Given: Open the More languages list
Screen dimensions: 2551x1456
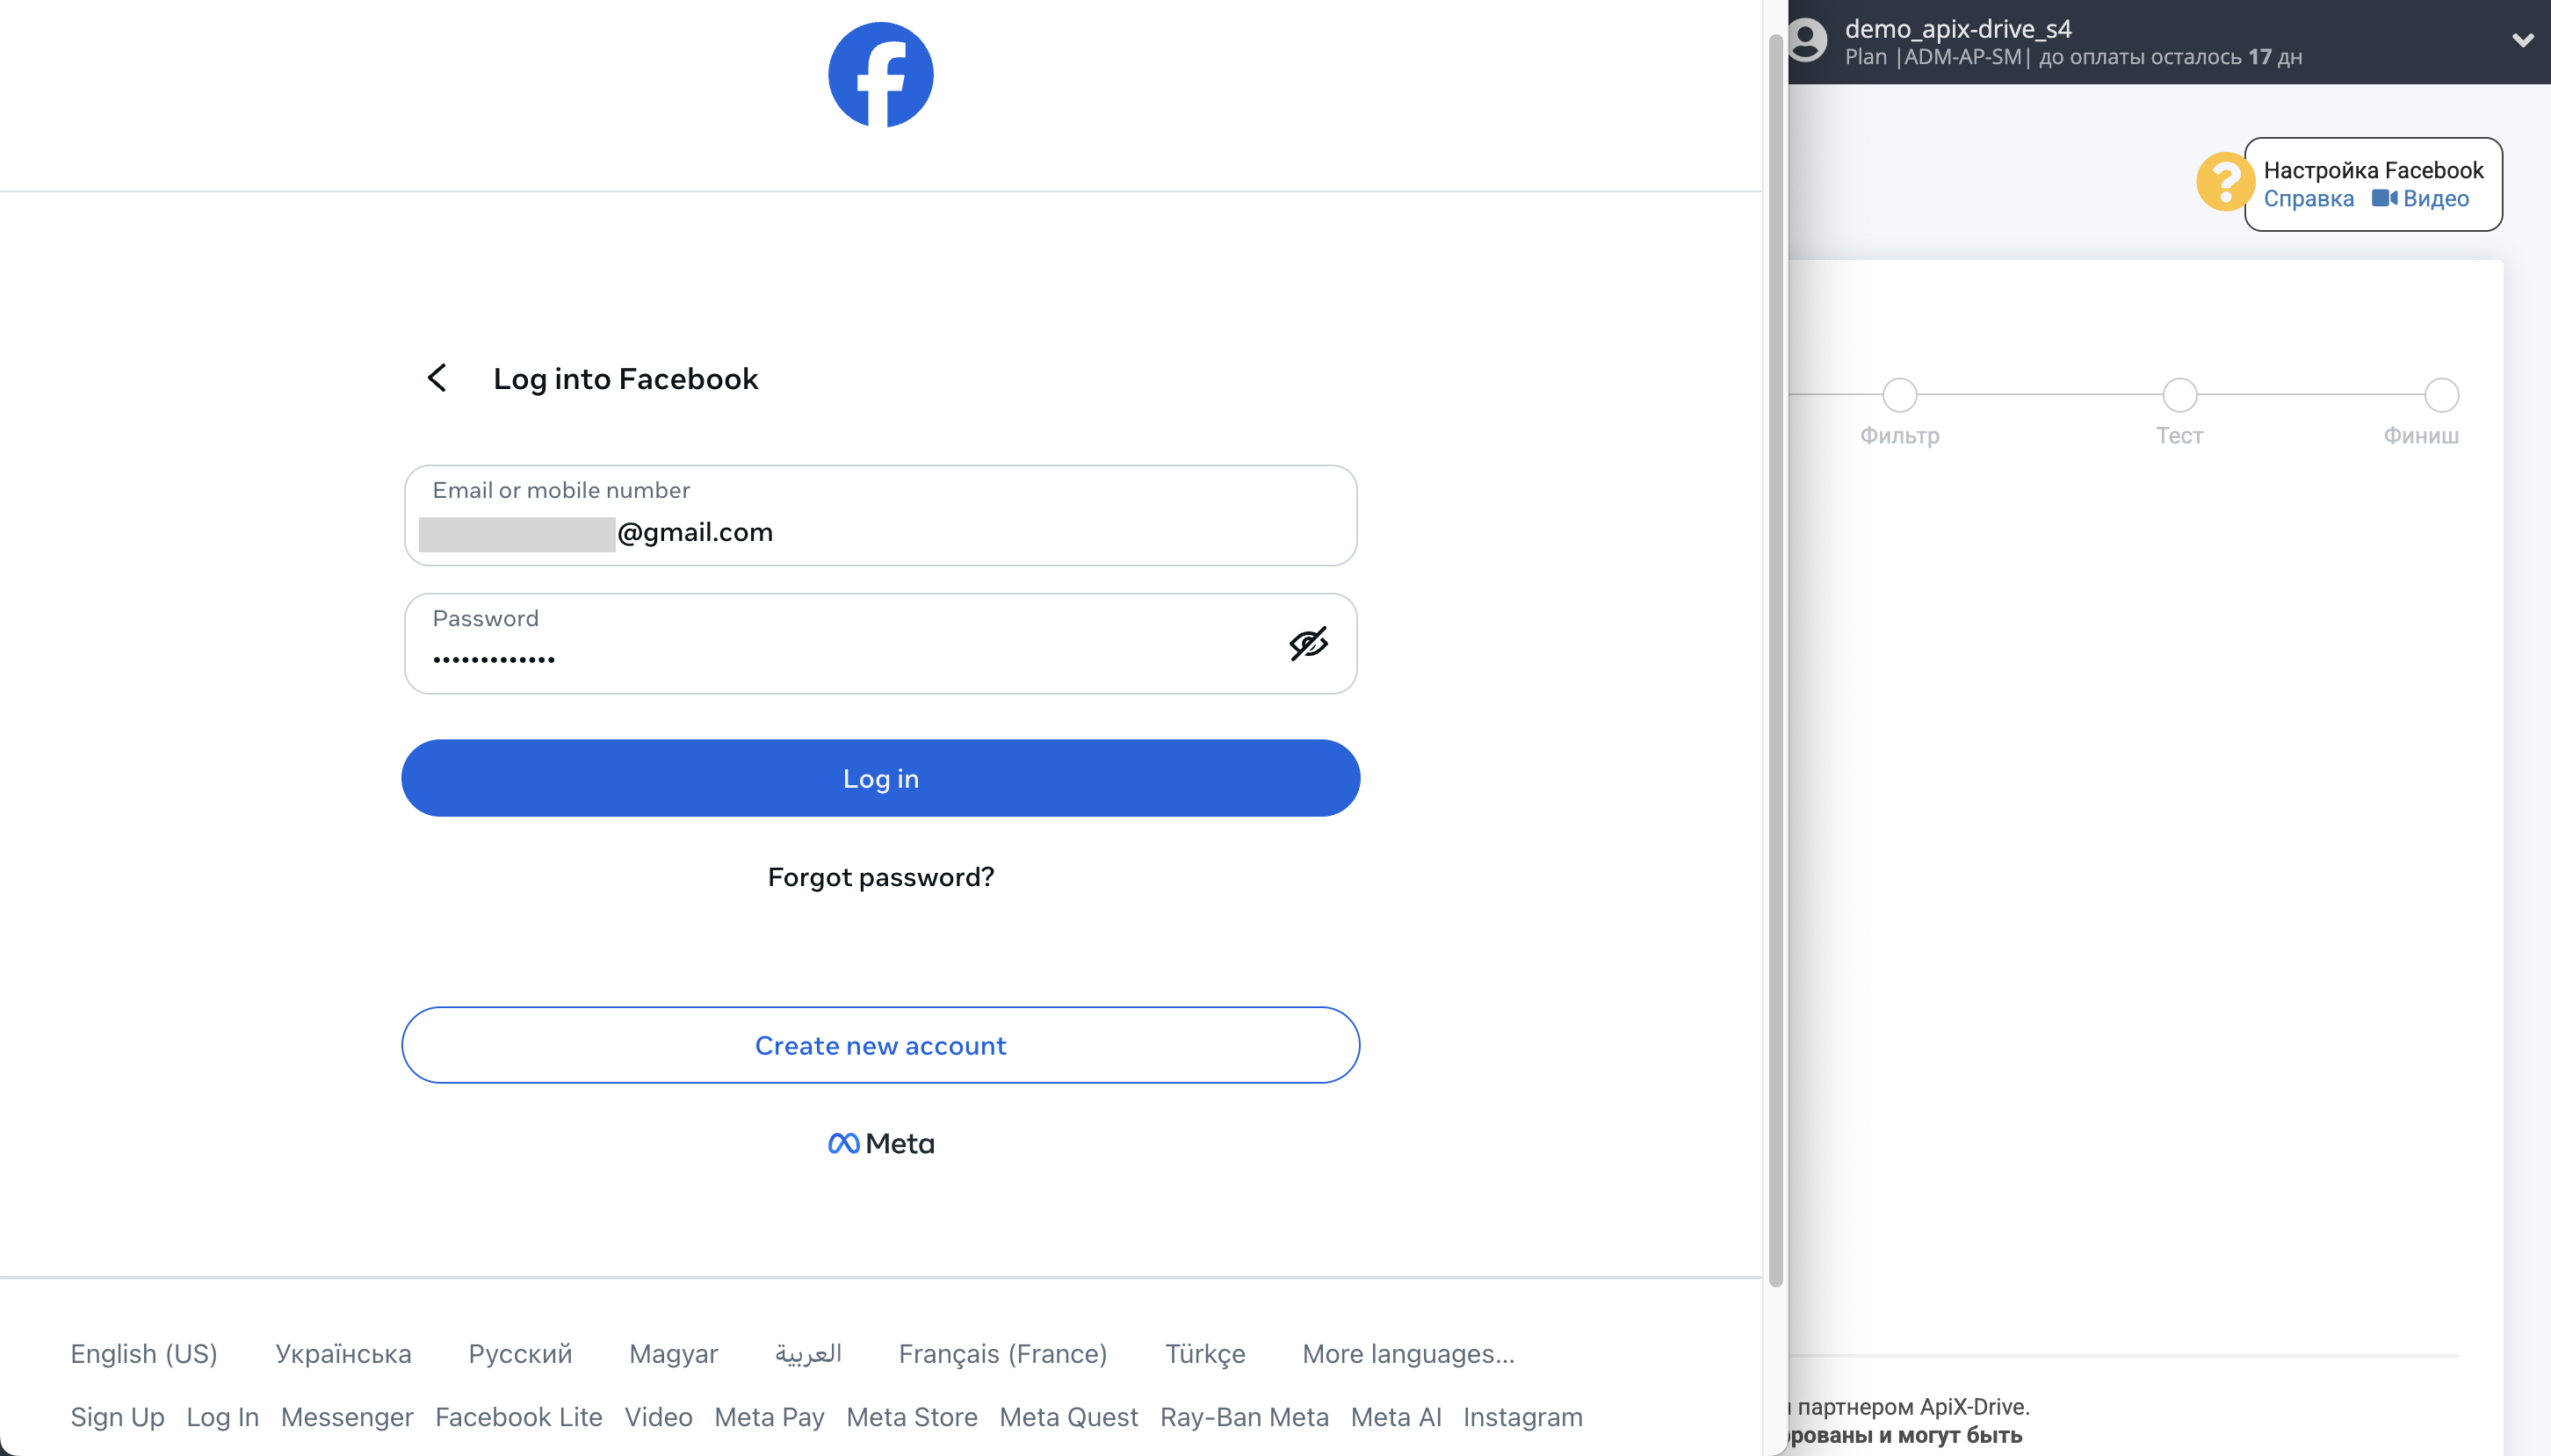Looking at the screenshot, I should 1408,1353.
